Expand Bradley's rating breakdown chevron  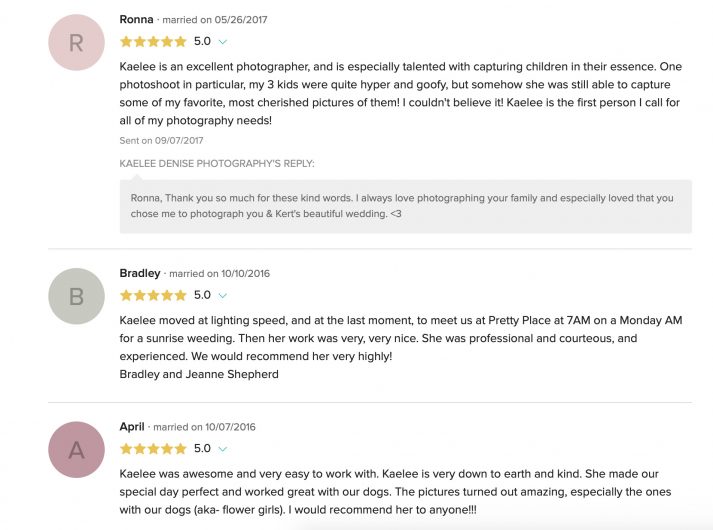click(x=223, y=296)
